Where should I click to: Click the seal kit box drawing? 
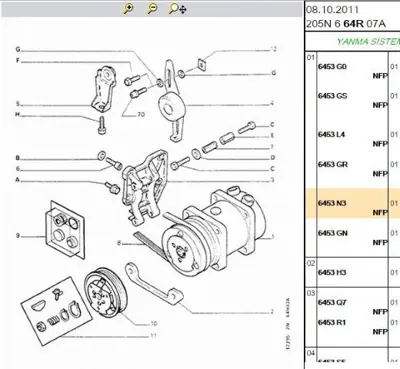(65, 230)
